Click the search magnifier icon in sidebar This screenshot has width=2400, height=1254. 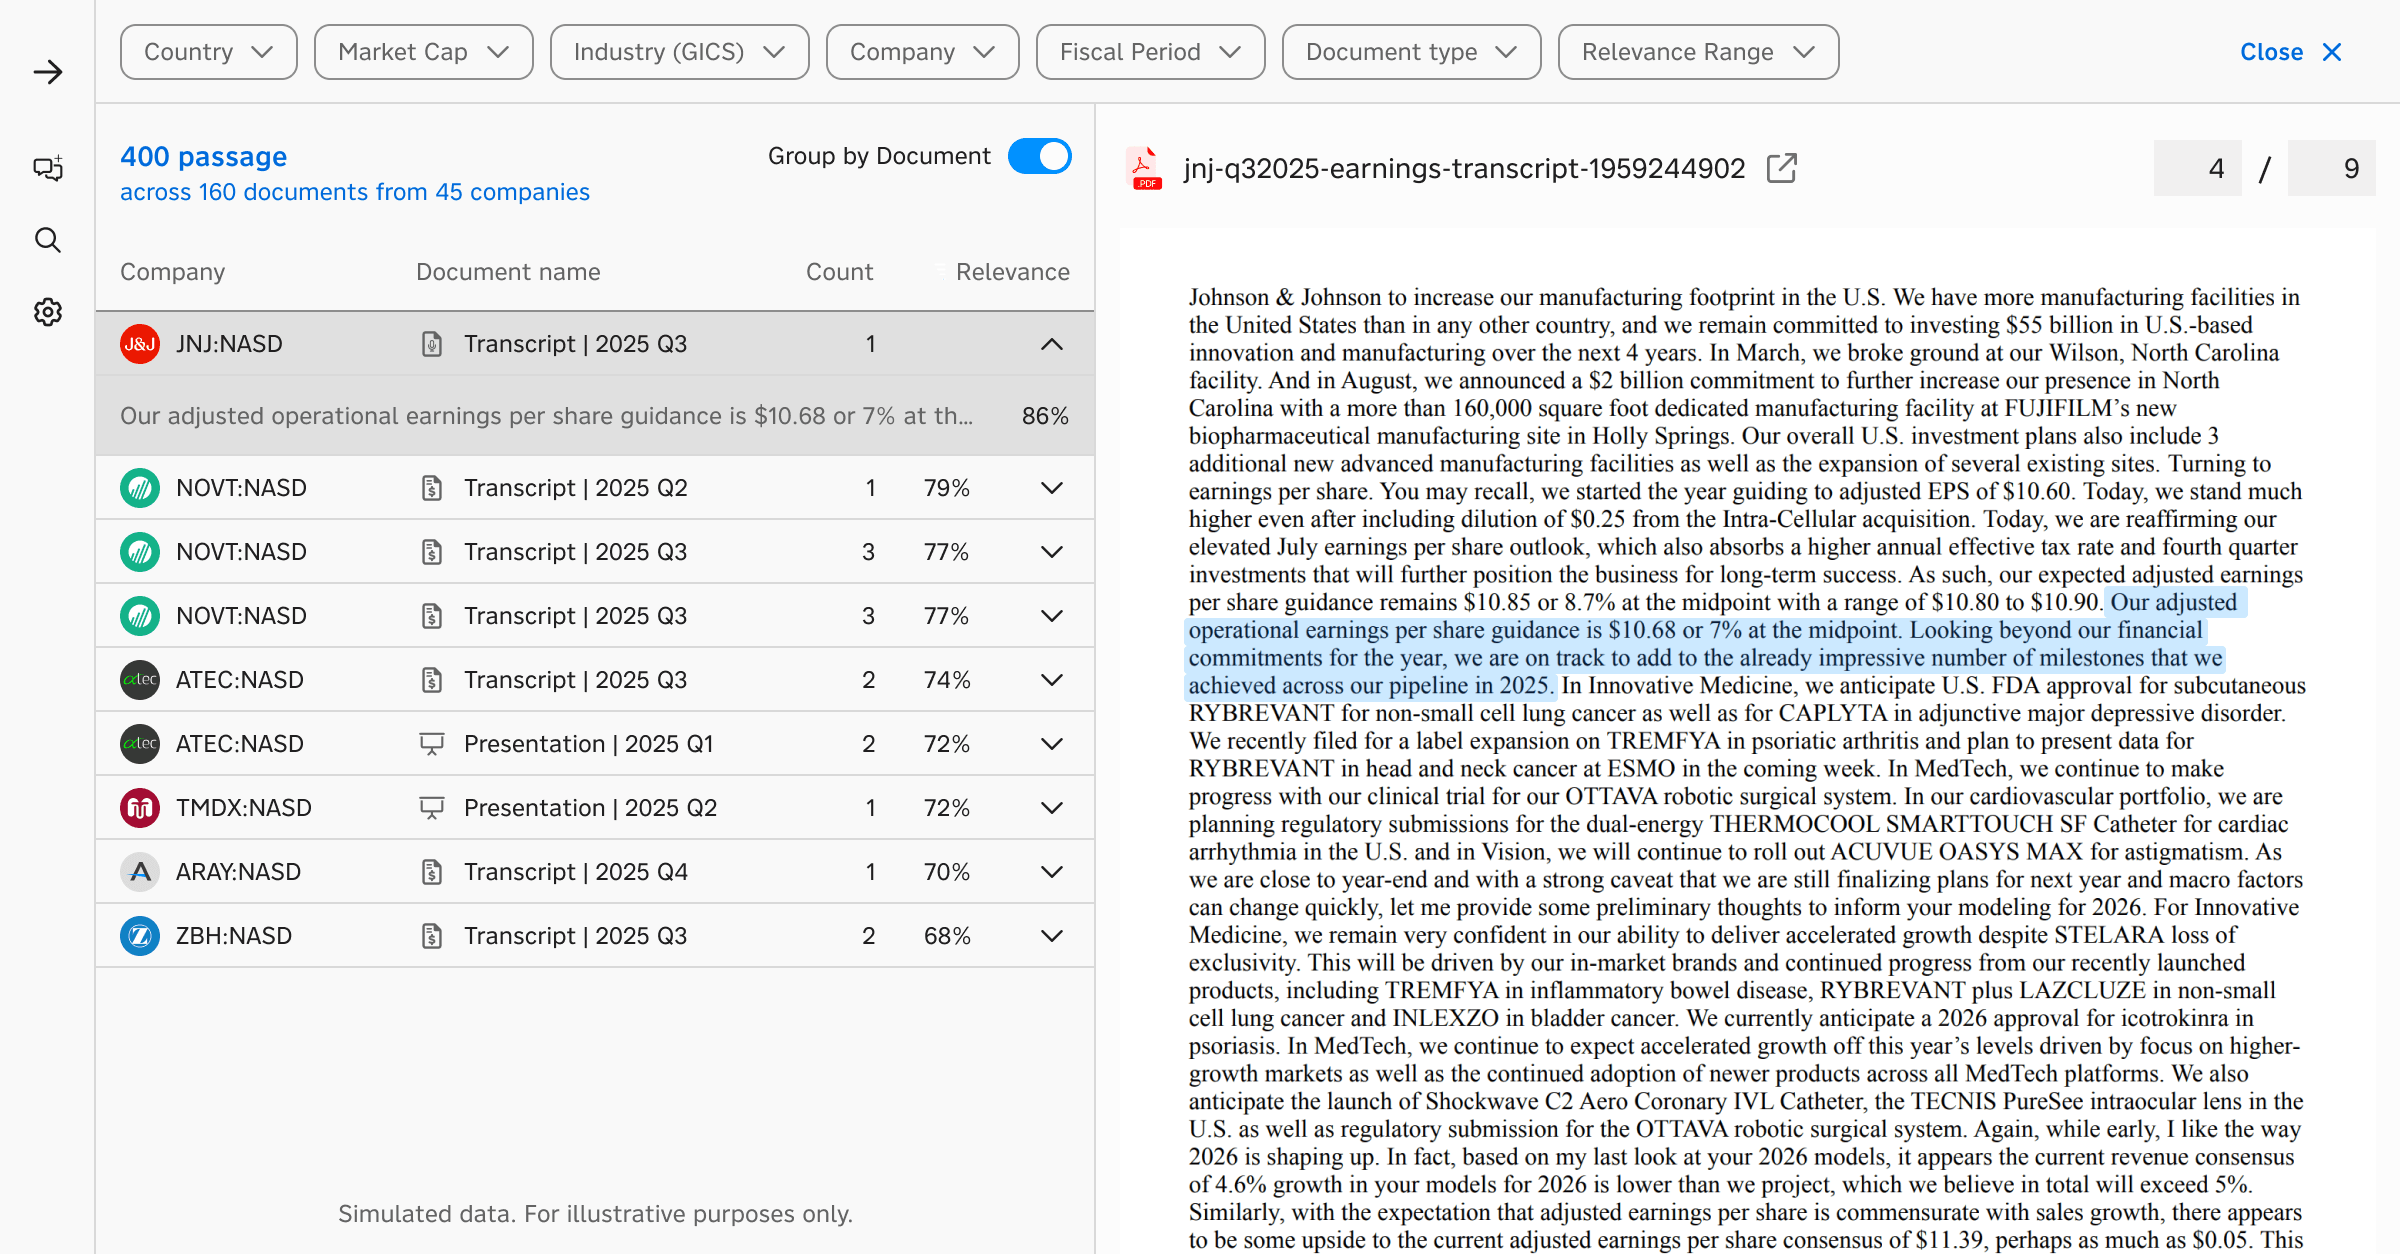click(x=47, y=240)
